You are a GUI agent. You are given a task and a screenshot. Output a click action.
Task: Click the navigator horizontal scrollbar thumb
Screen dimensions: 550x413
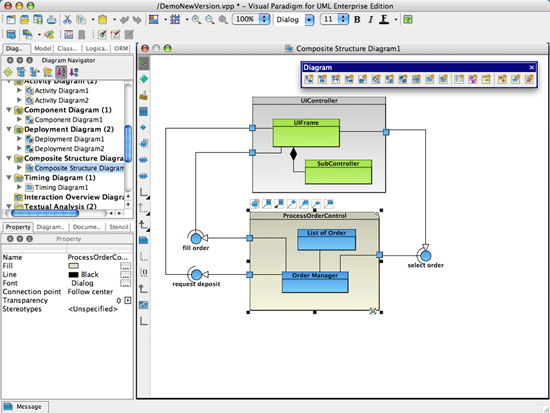[x=45, y=213]
